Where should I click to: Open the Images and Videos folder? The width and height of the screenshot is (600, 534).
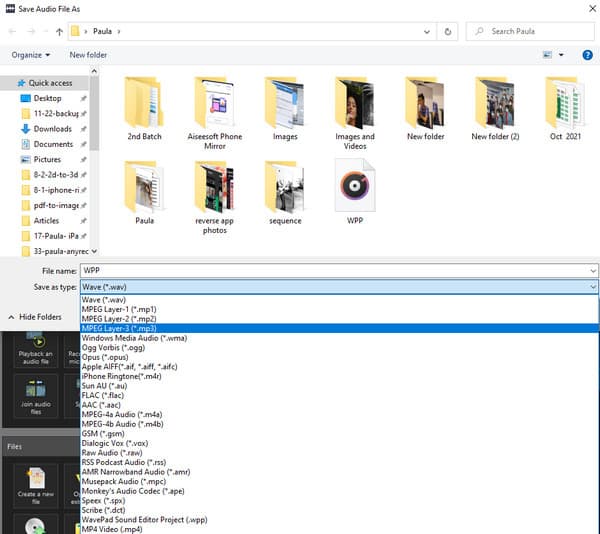coord(355,113)
